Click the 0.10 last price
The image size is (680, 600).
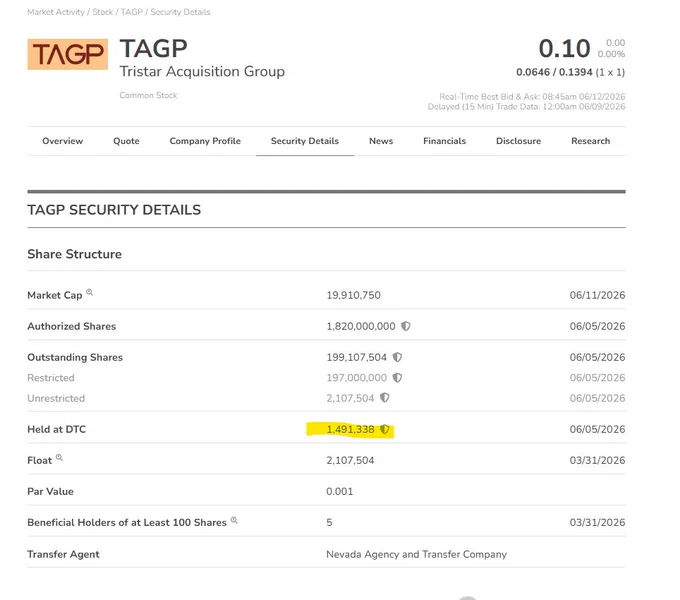coord(564,48)
